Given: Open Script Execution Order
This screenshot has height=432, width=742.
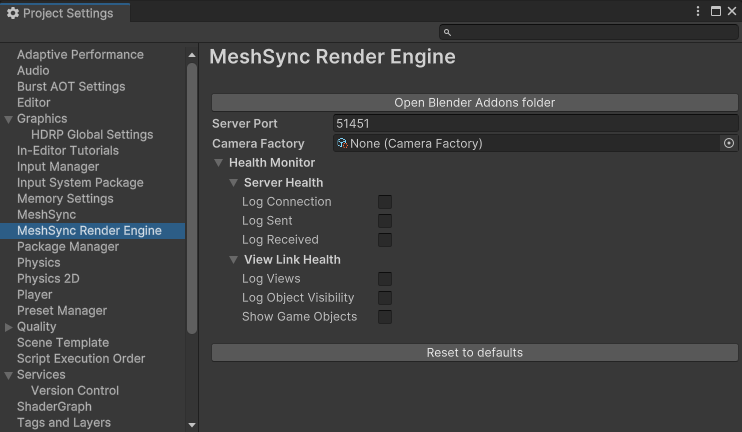Looking at the screenshot, I should tap(81, 359).
